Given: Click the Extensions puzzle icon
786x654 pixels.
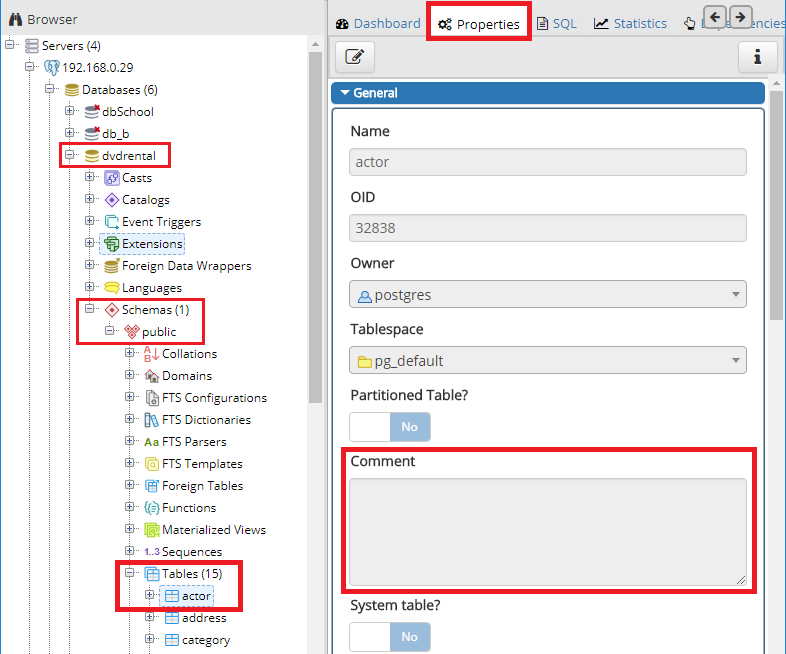Looking at the screenshot, I should coord(112,244).
